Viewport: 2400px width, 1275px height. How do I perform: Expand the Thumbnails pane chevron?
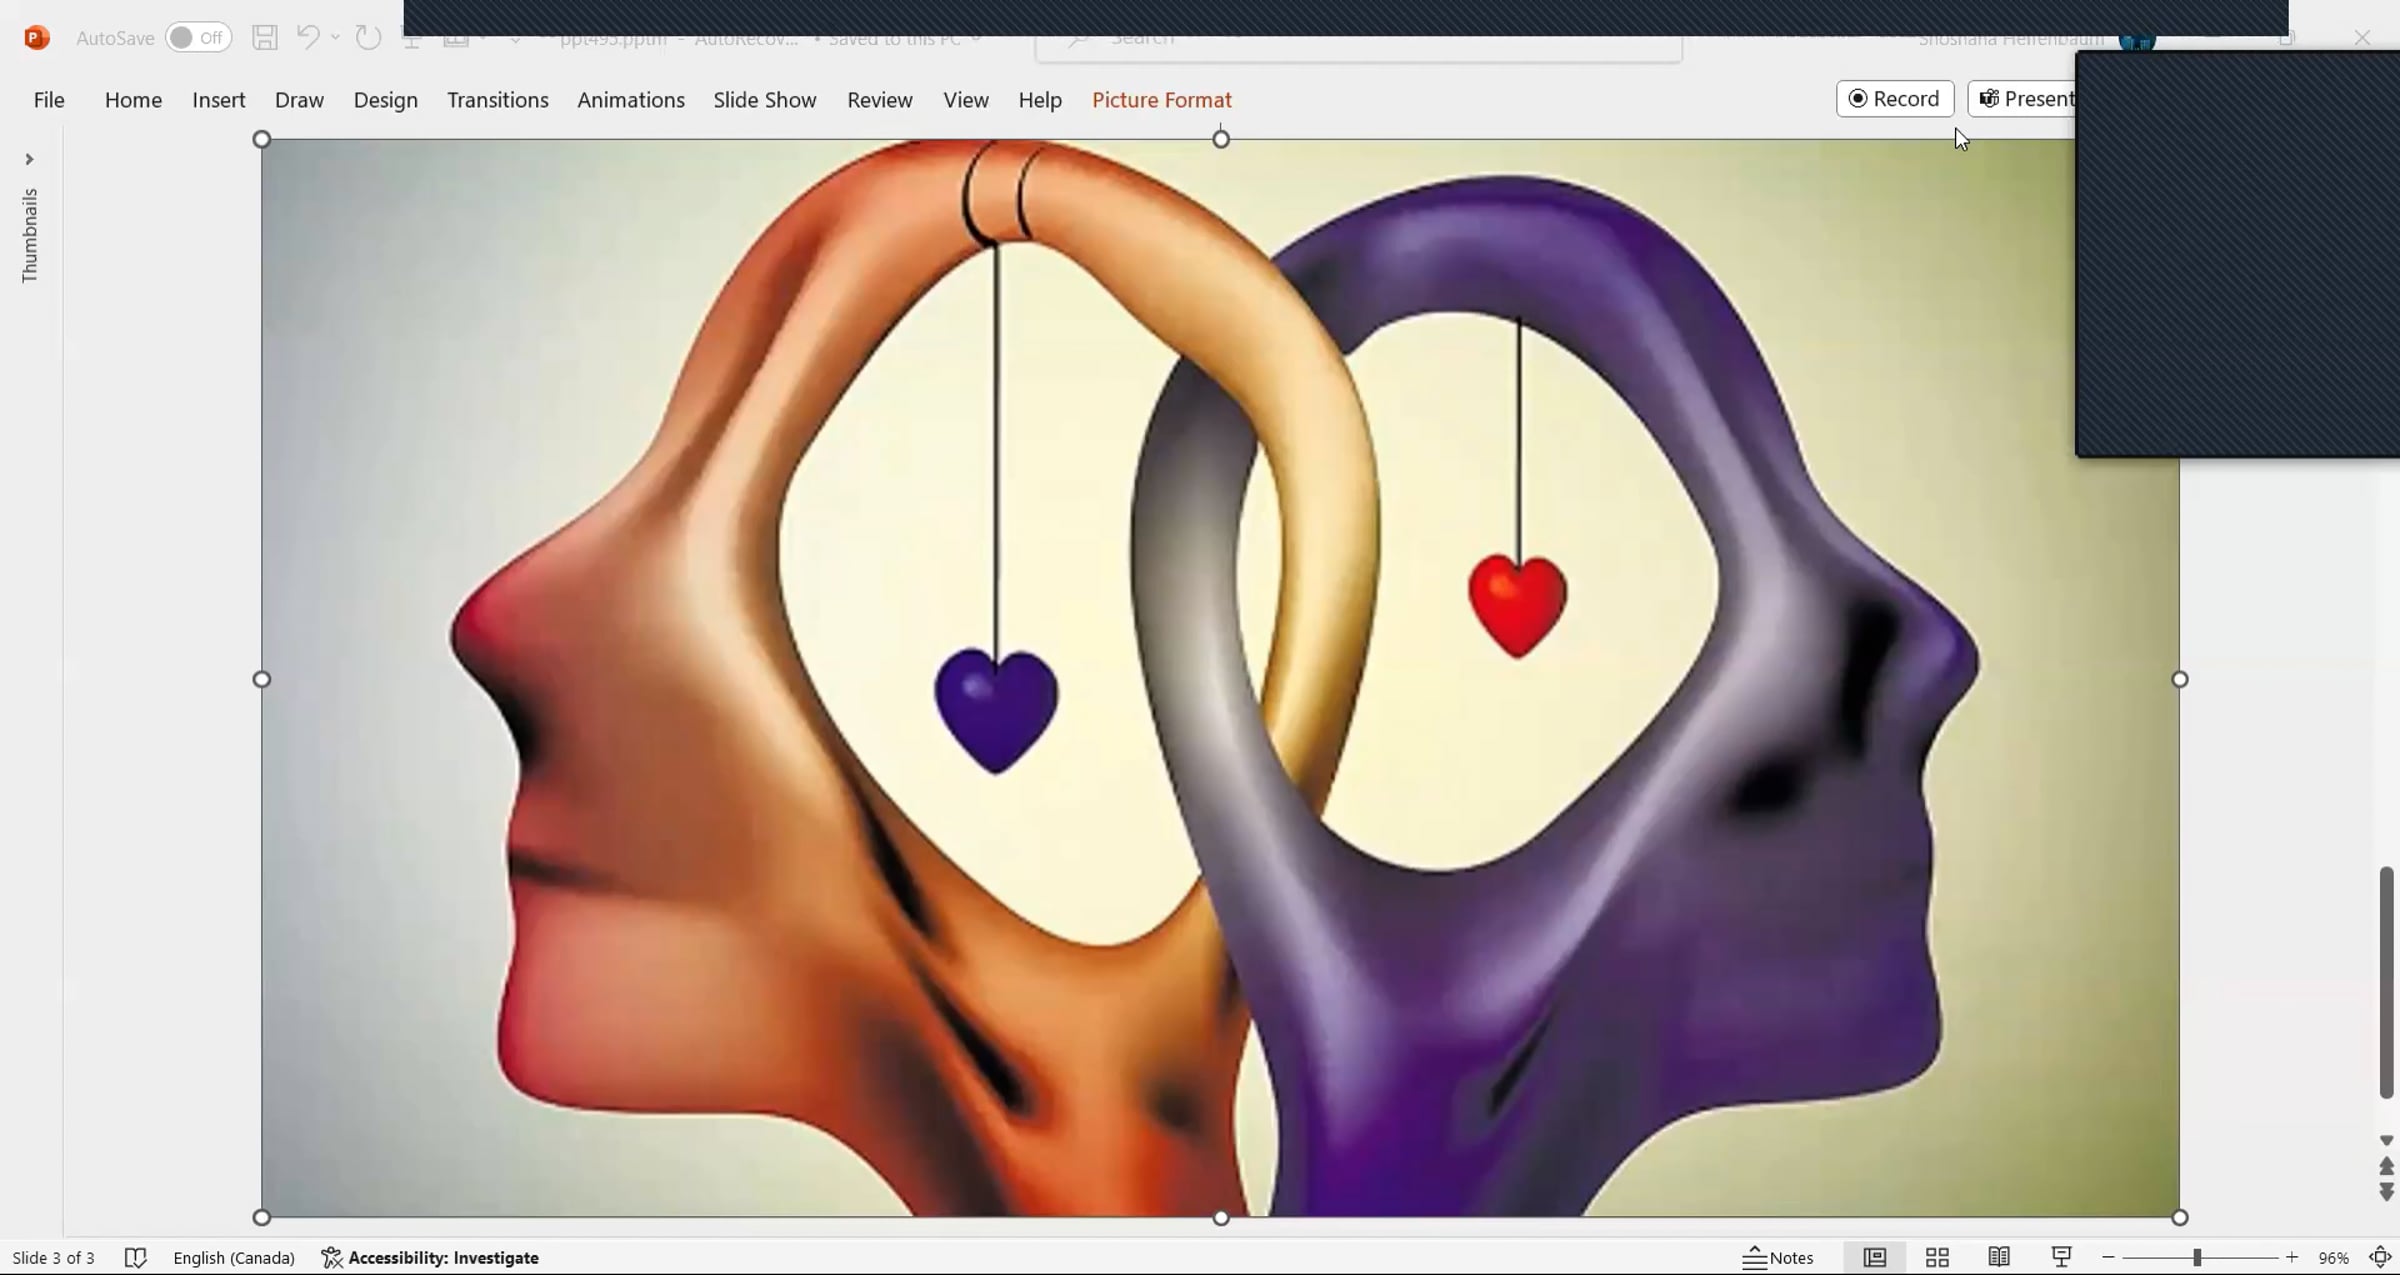pyautogui.click(x=29, y=159)
